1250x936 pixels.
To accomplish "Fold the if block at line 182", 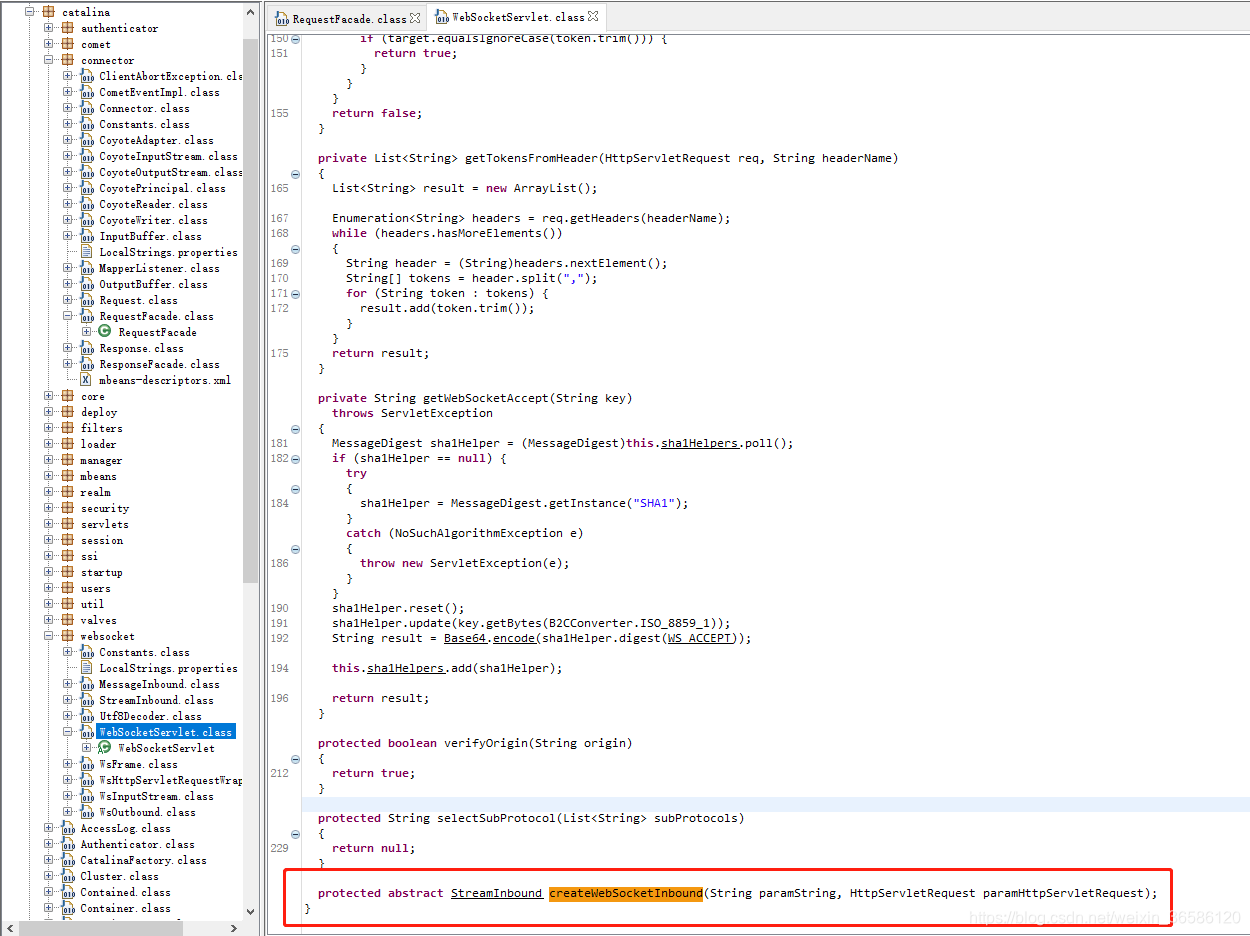I will (x=295, y=458).
